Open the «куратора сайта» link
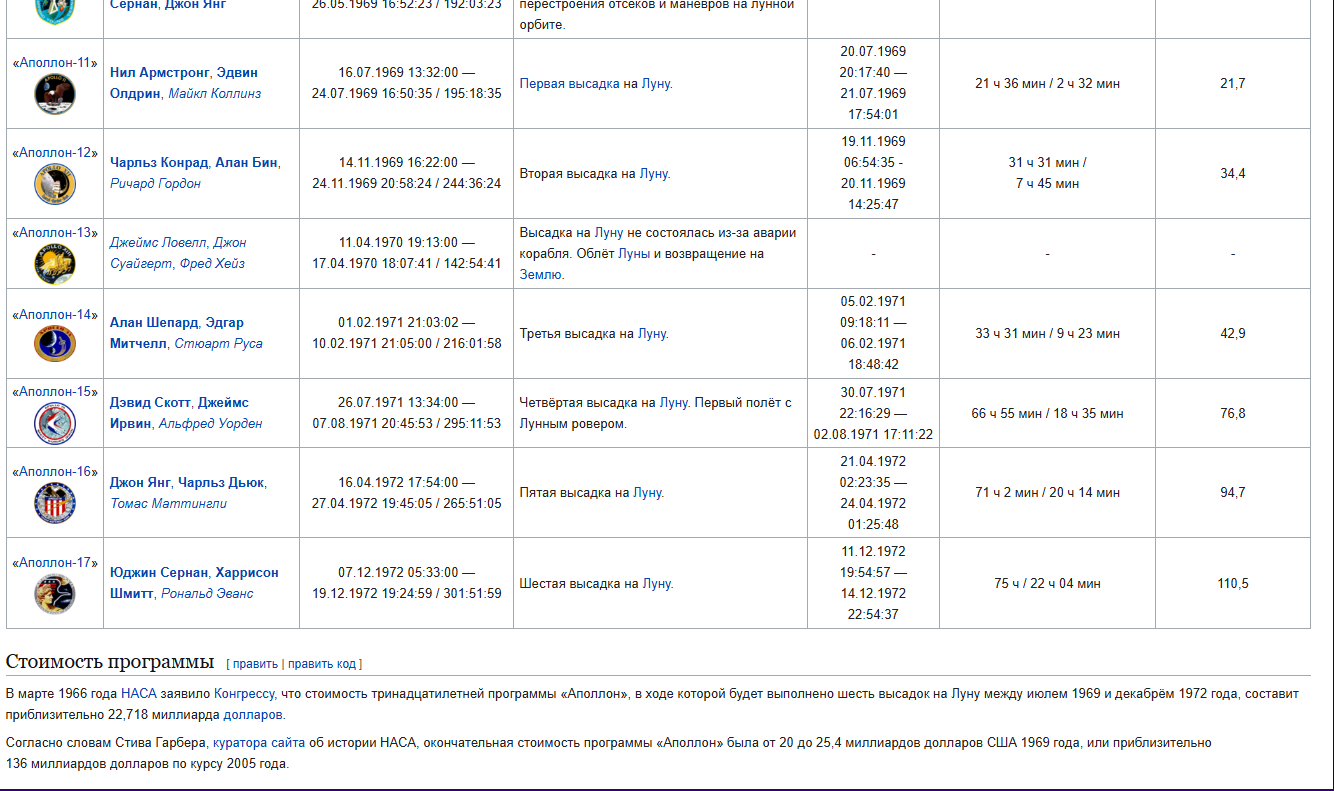 coord(258,743)
